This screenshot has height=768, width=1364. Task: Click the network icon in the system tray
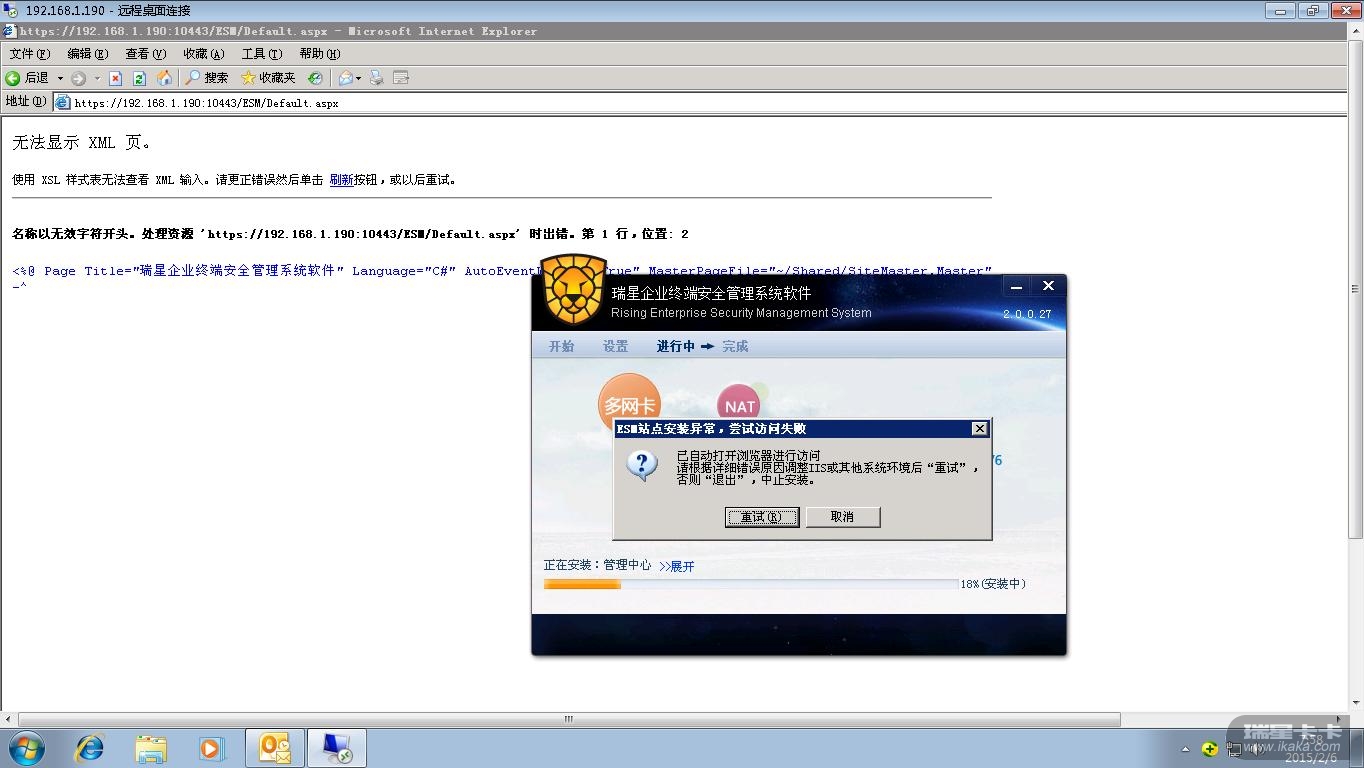tap(1234, 749)
